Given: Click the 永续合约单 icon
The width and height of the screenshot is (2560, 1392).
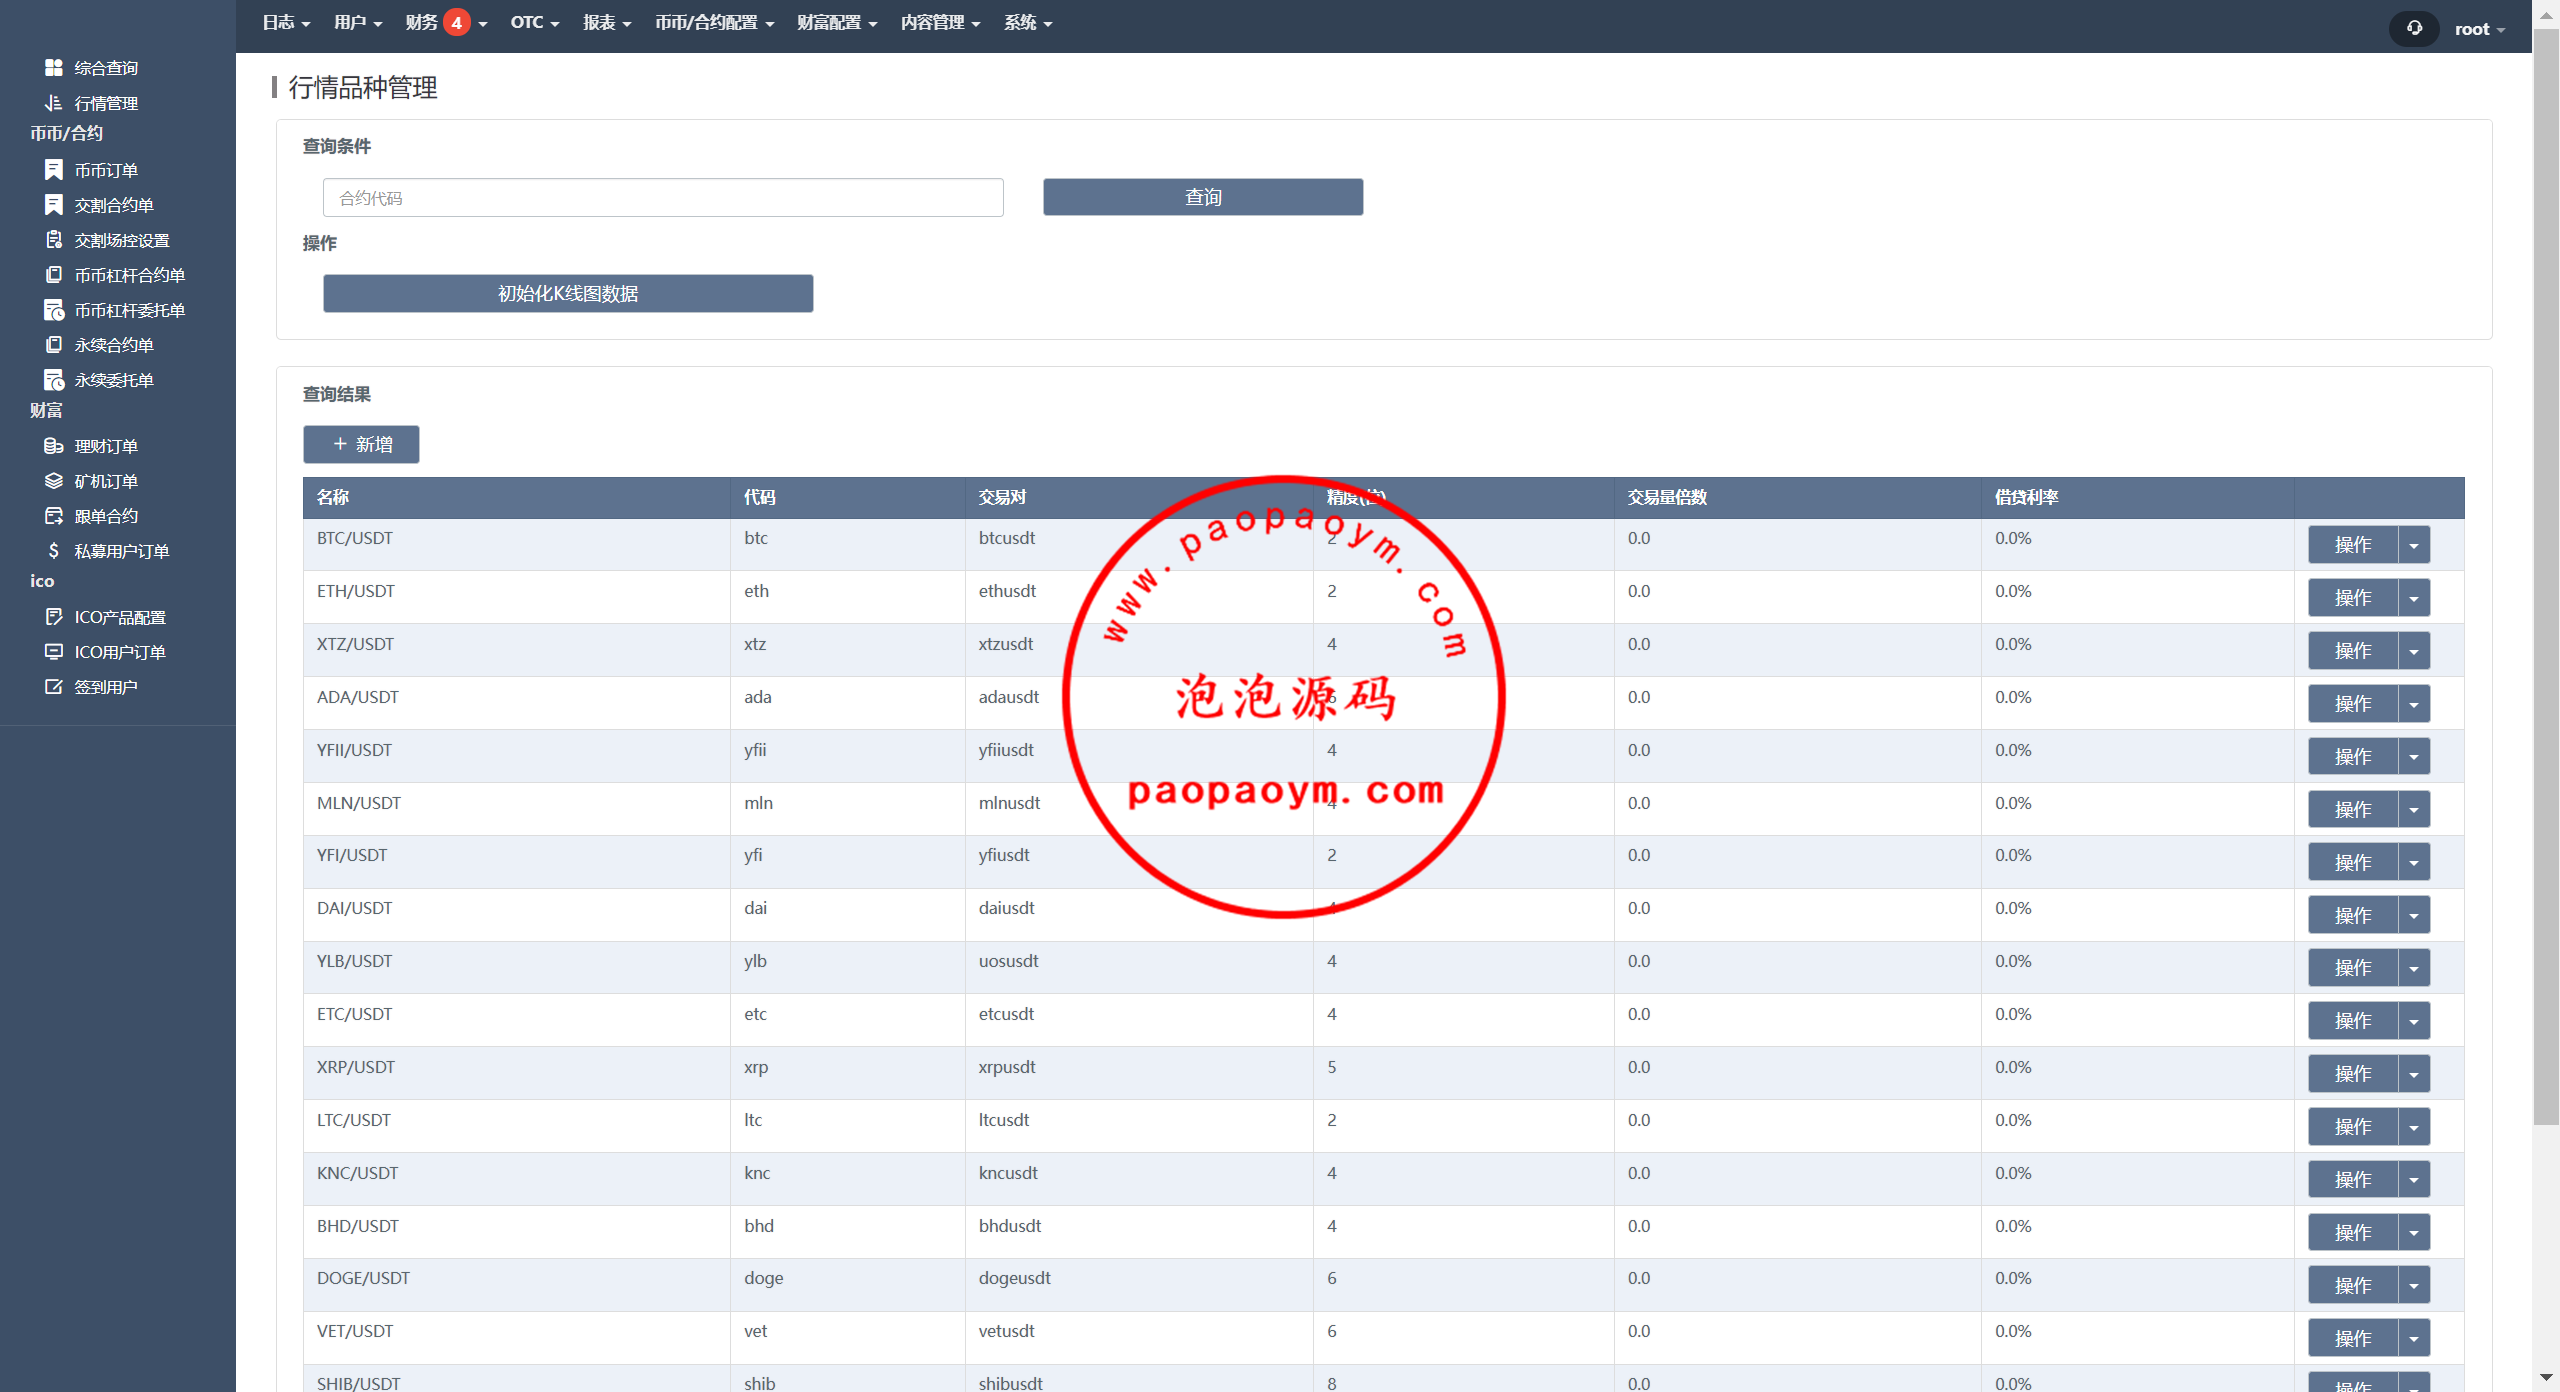Looking at the screenshot, I should click(54, 345).
